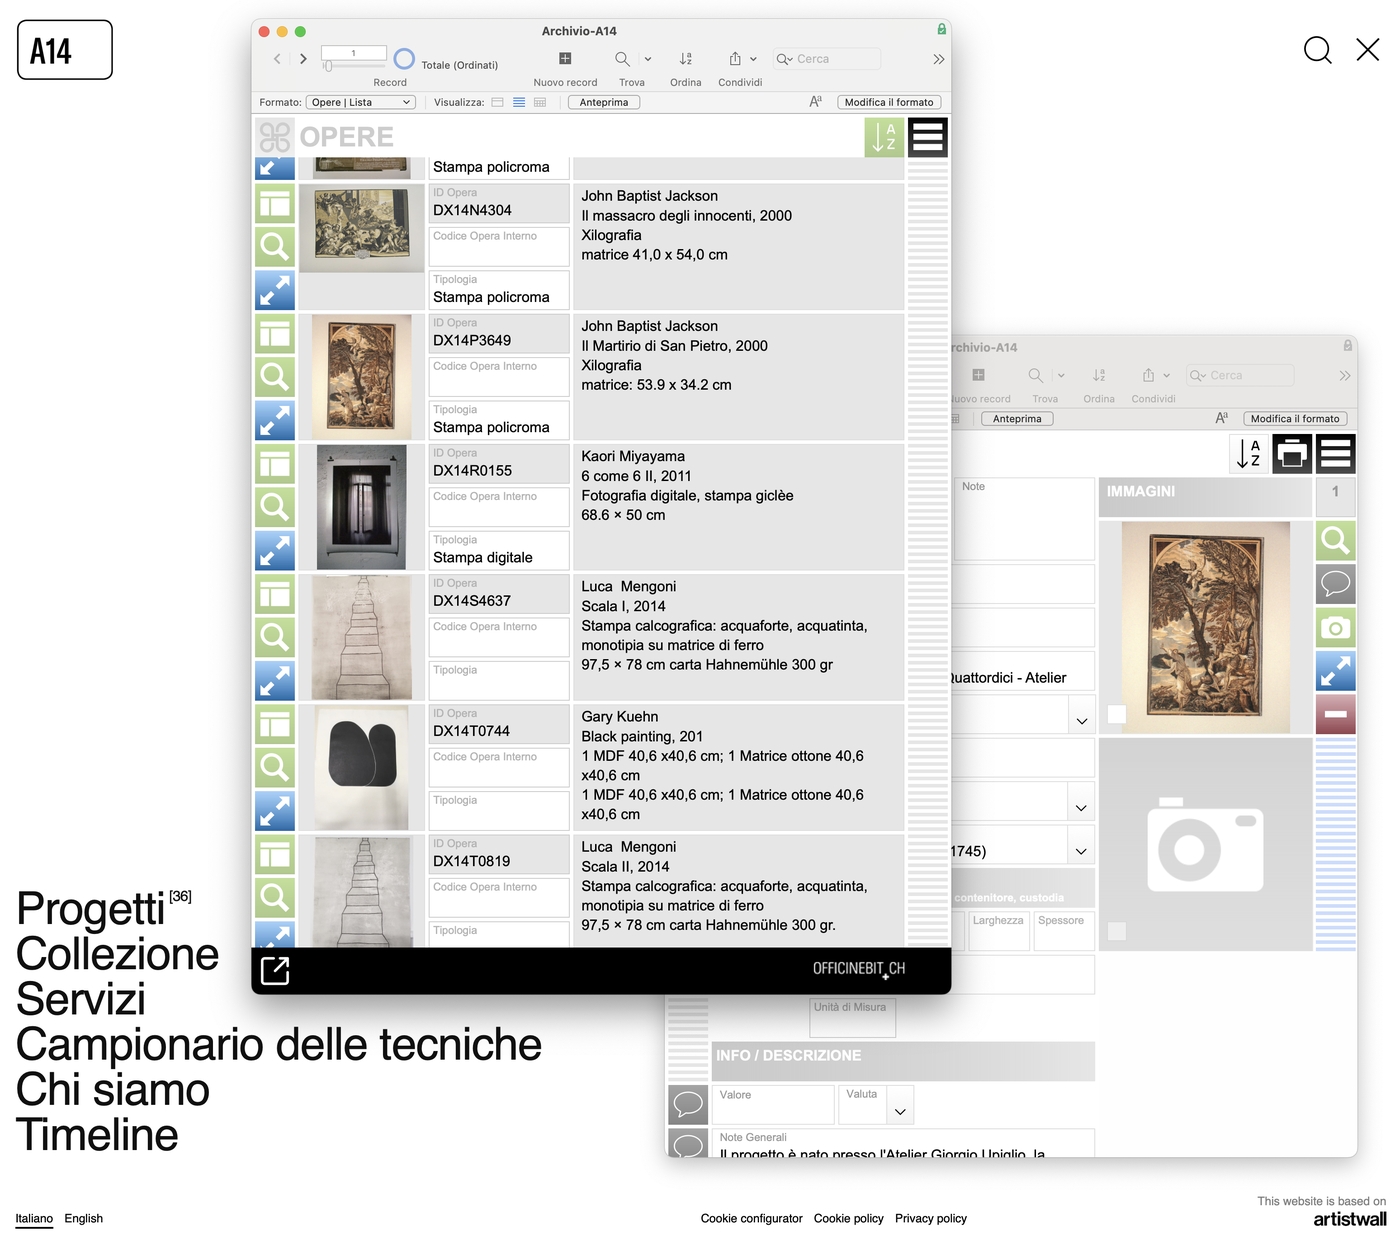Screen dimensions: 1400x1245
Task: Click the speech bubble icon beside IMMAGINI panel
Action: [1336, 584]
